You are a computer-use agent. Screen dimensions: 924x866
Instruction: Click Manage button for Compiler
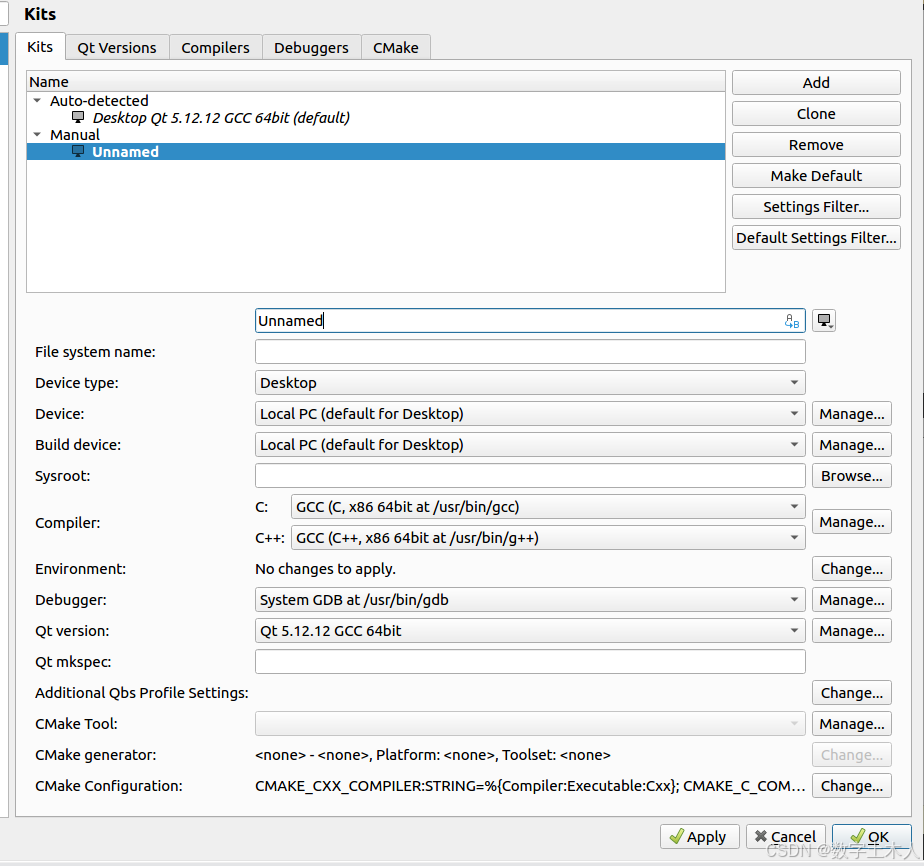pyautogui.click(x=852, y=522)
